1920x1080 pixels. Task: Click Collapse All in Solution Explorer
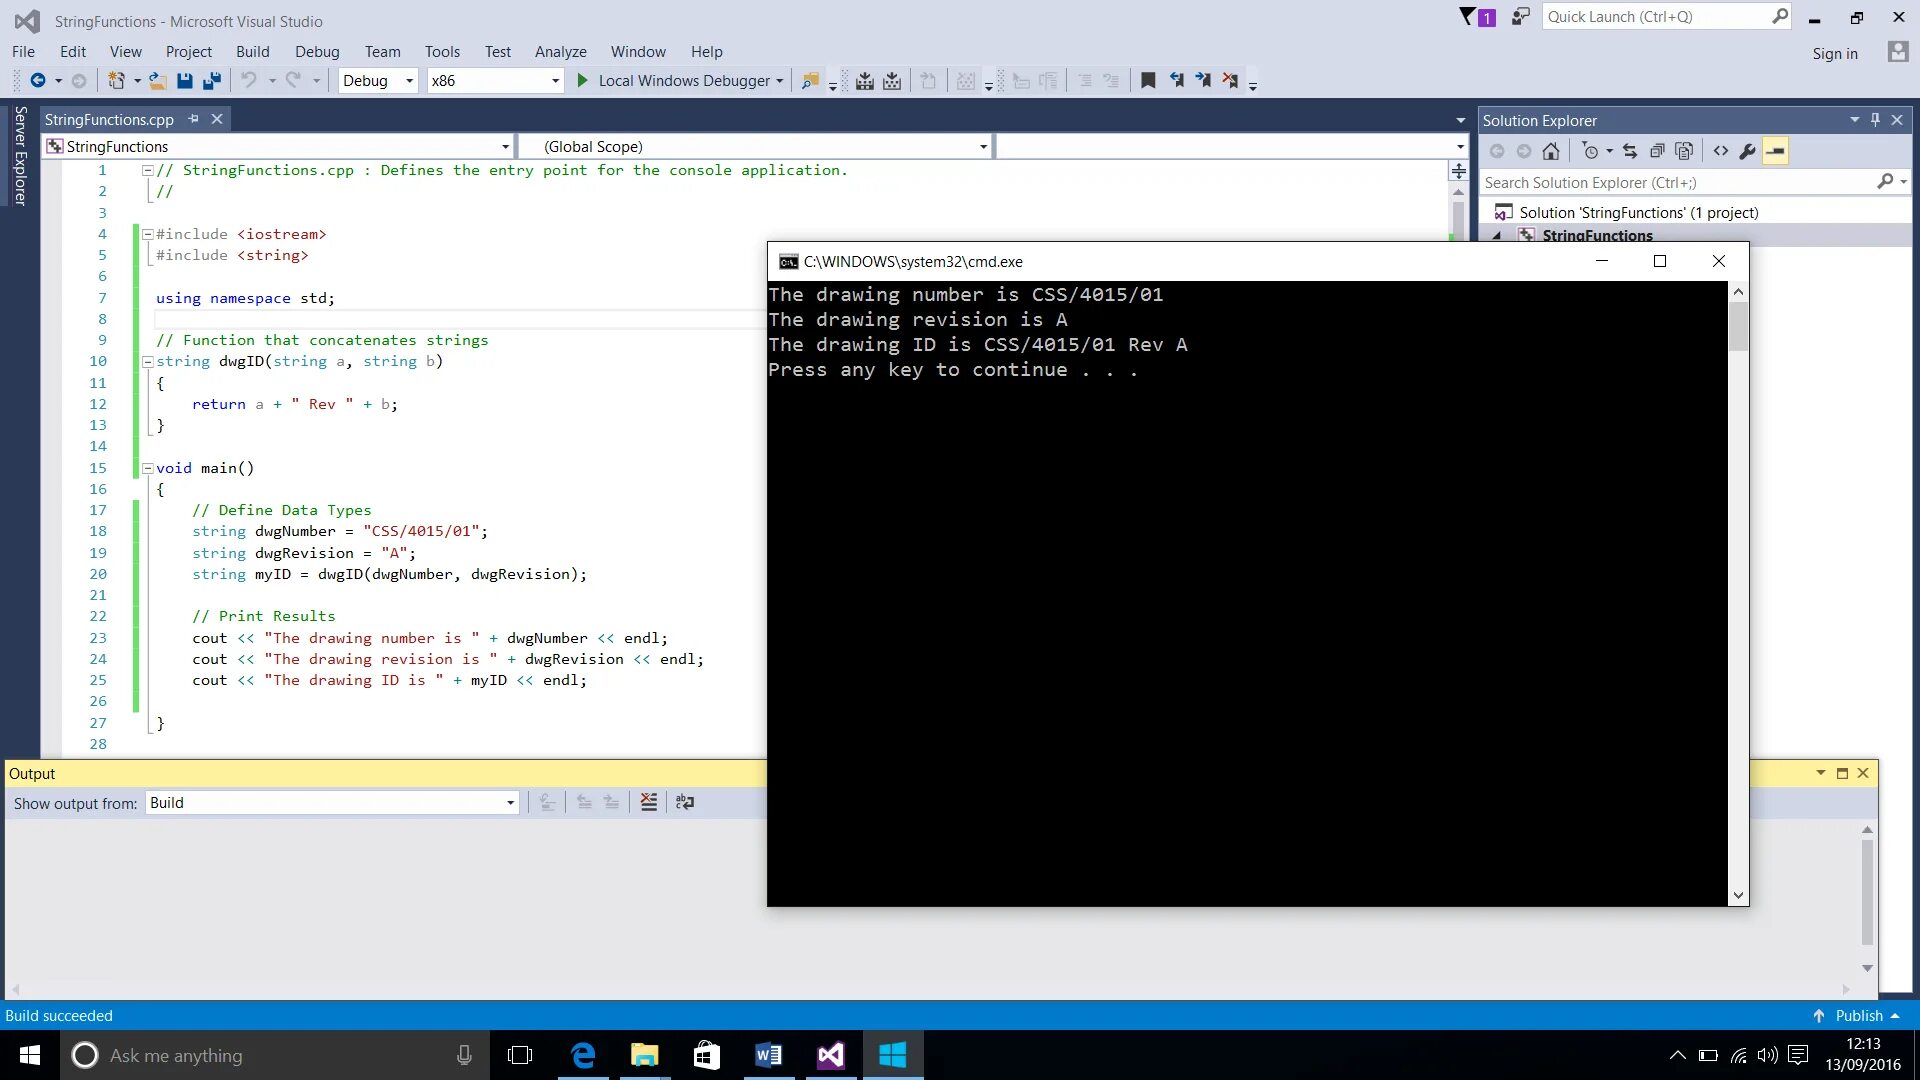tap(1657, 151)
